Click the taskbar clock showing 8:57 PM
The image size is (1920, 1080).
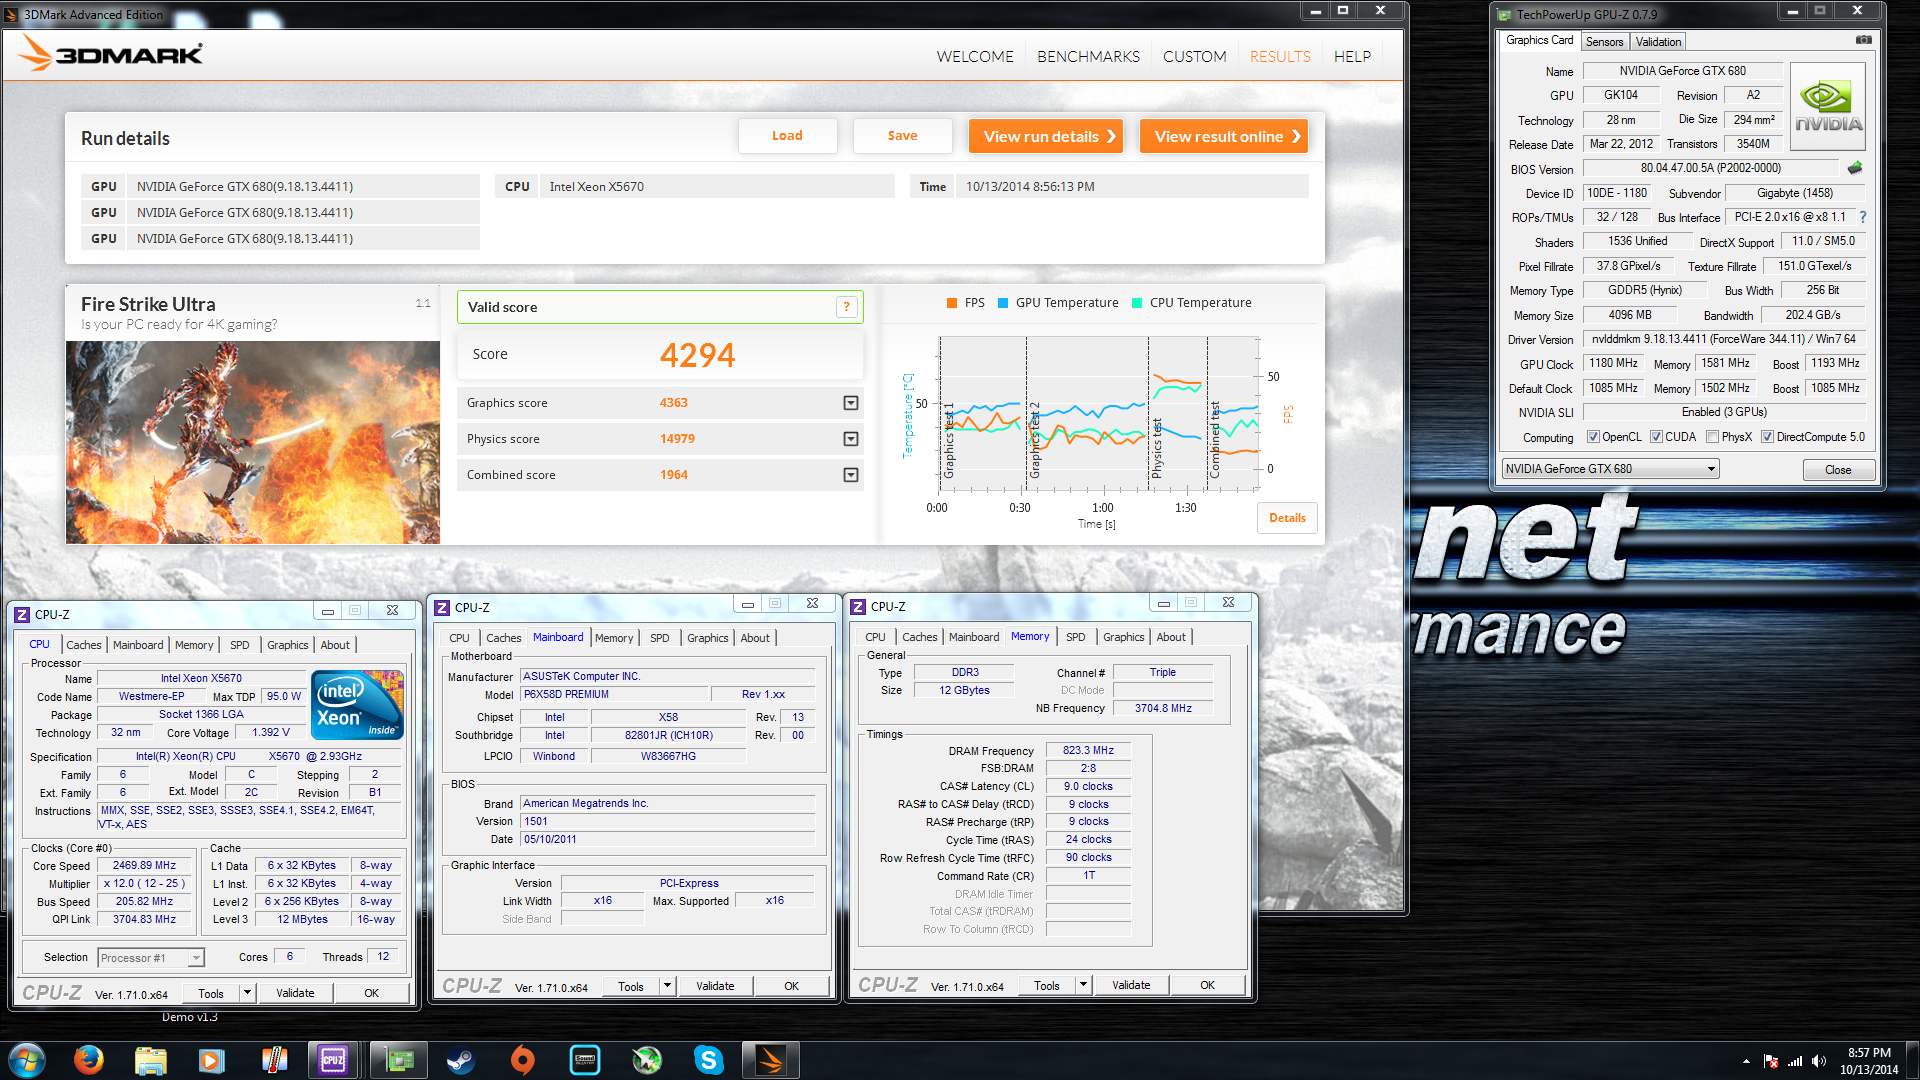point(1869,1060)
